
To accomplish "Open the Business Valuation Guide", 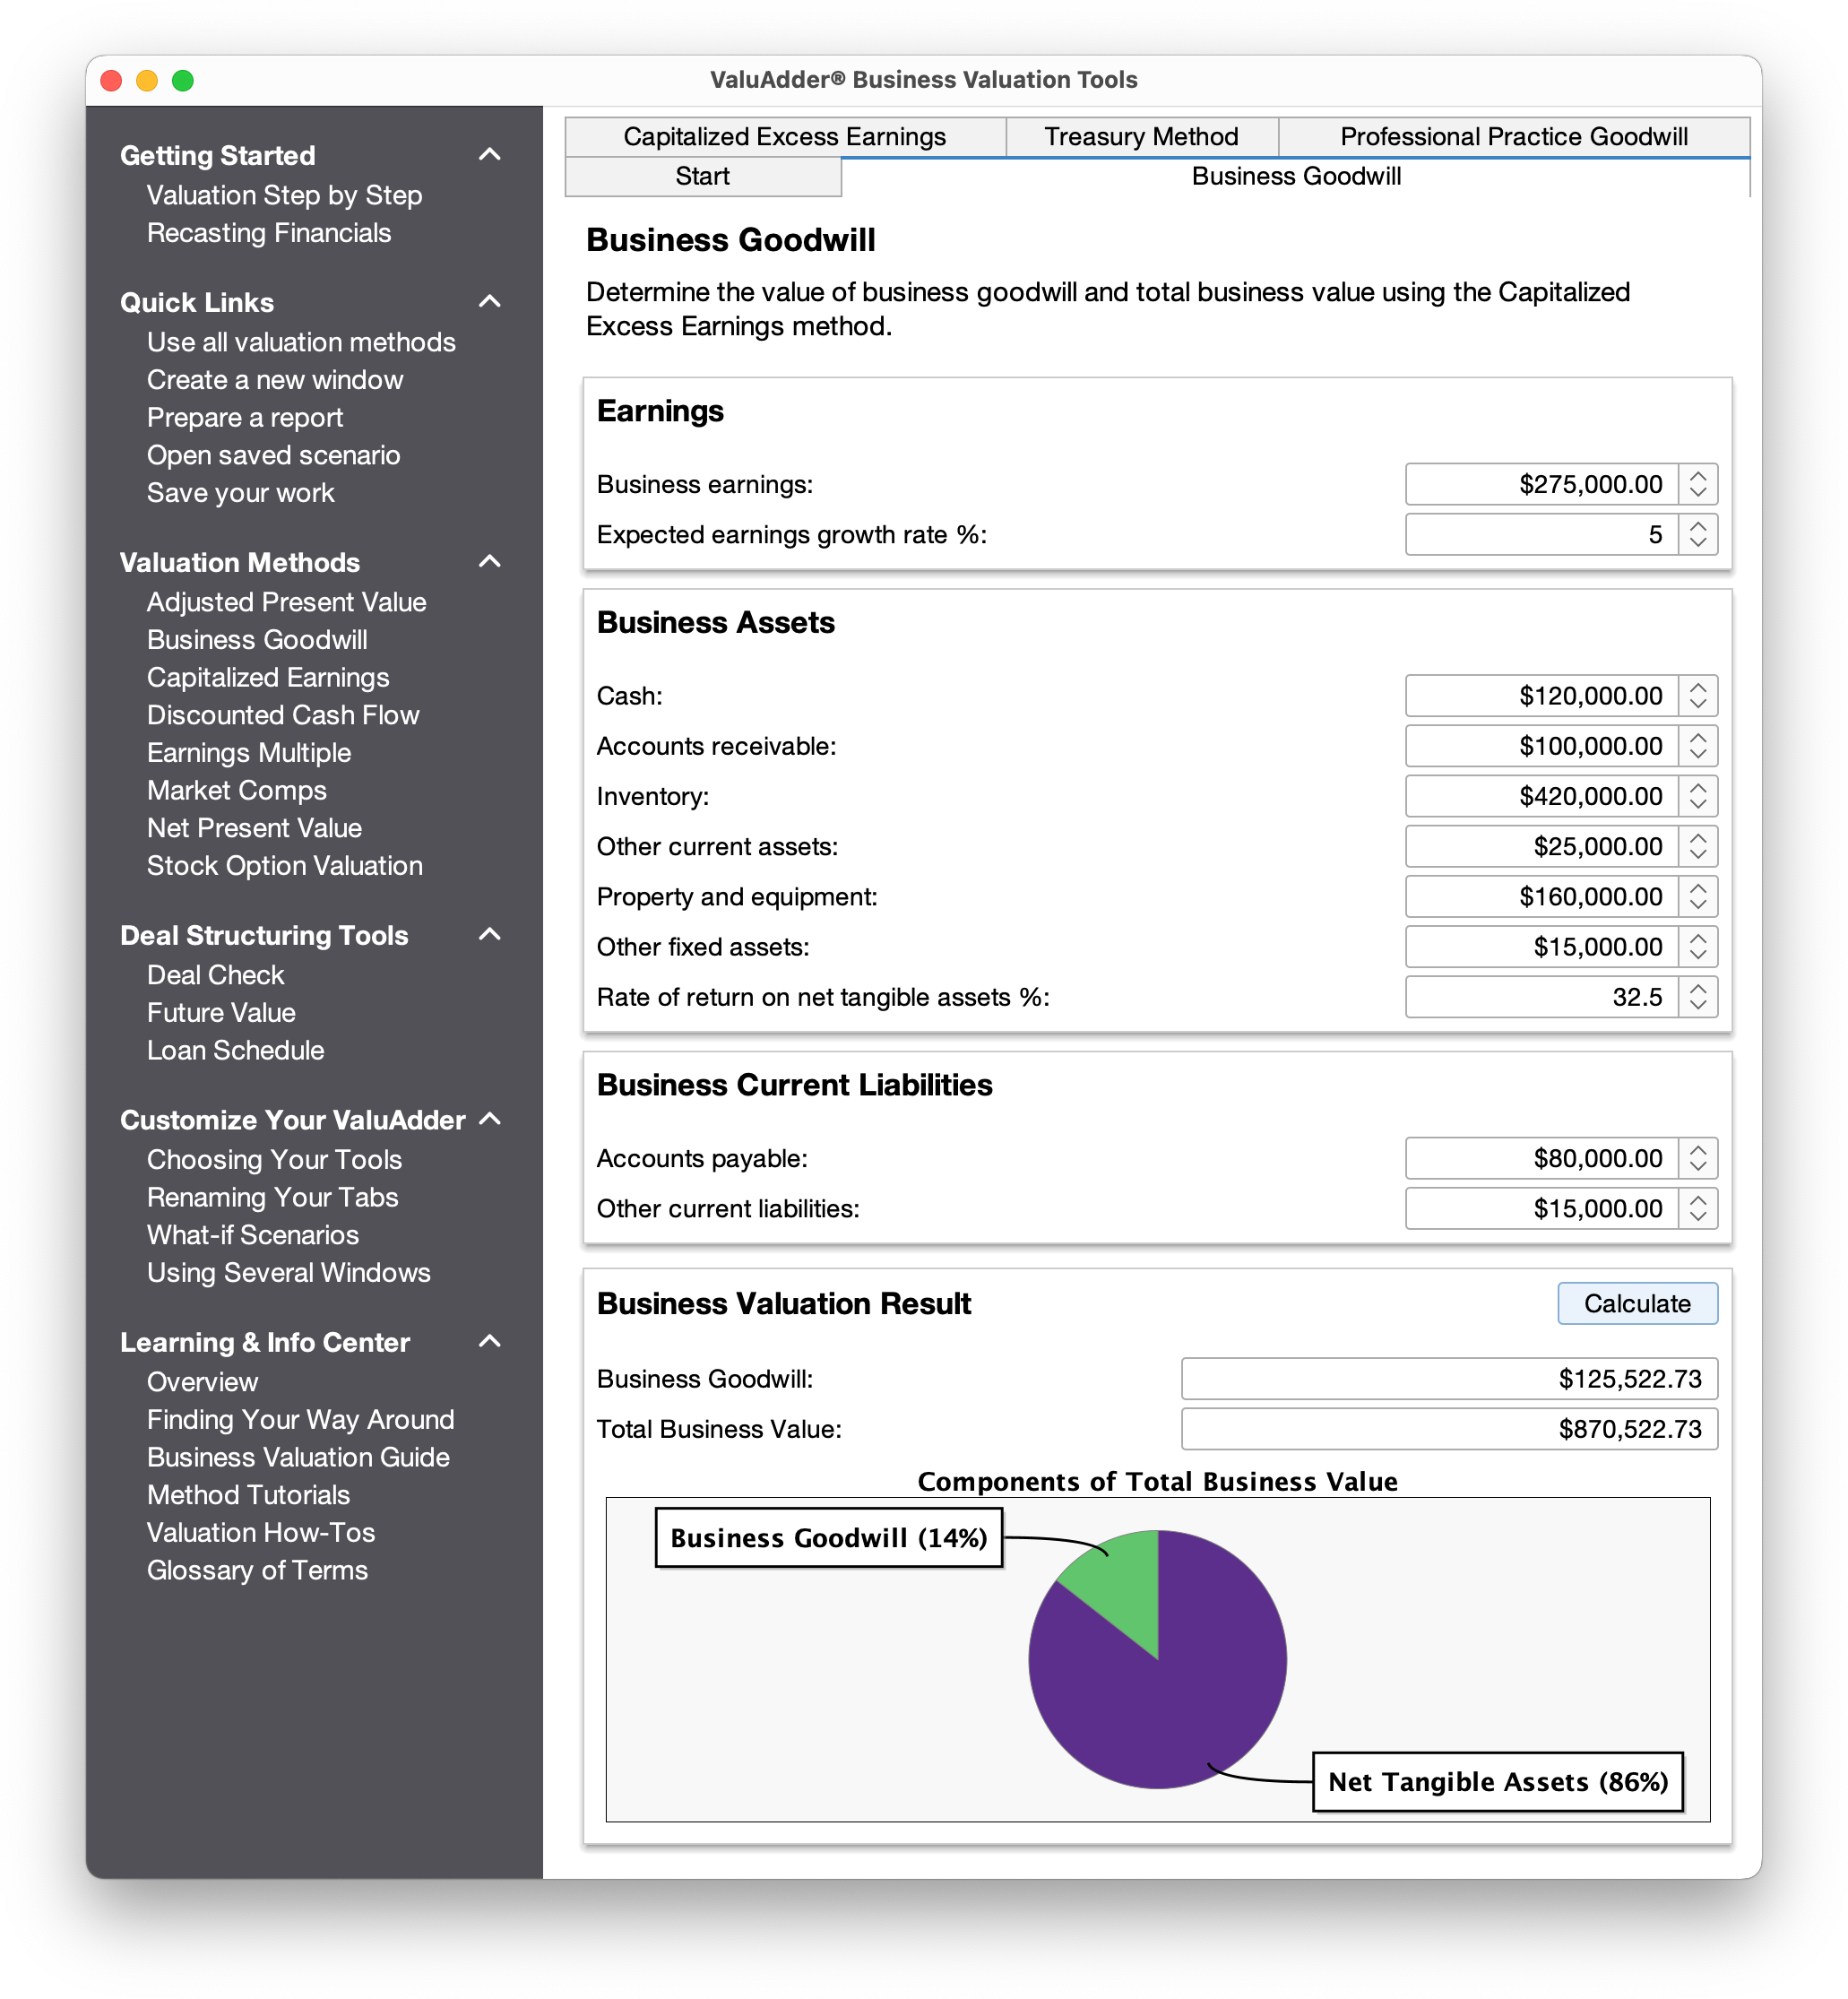I will point(298,1457).
